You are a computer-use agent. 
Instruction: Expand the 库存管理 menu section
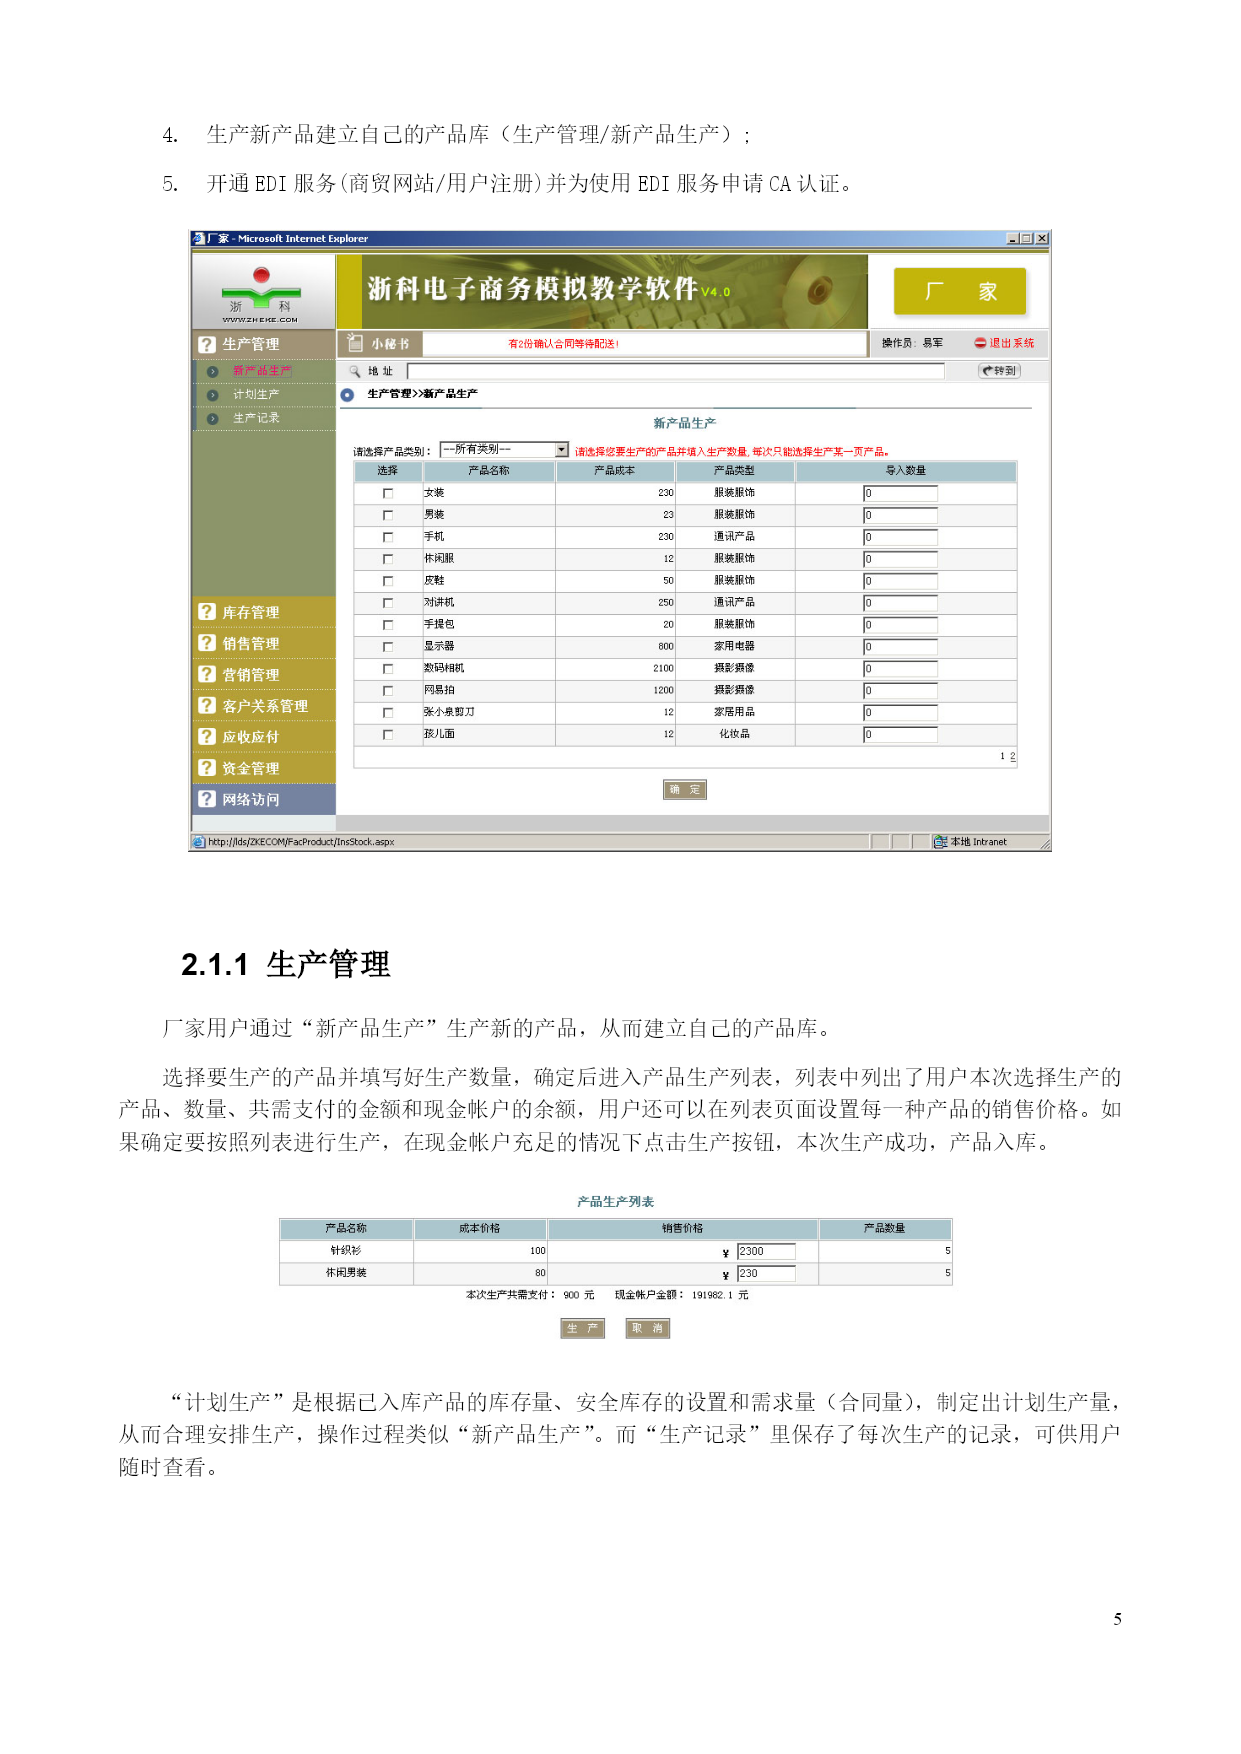tap(264, 612)
